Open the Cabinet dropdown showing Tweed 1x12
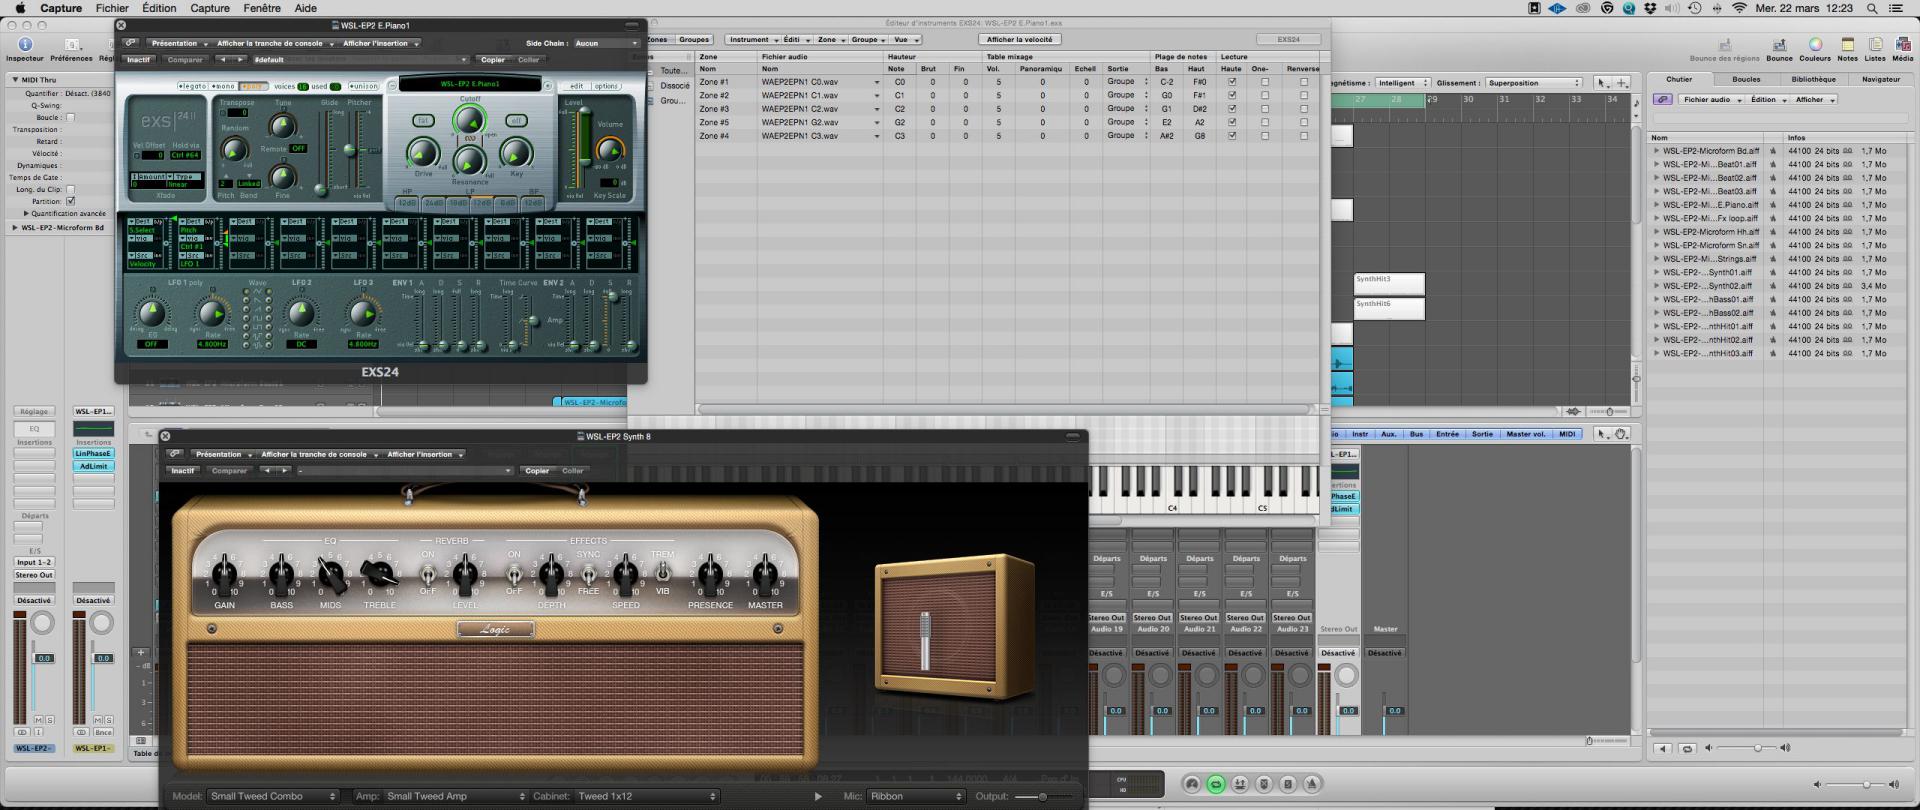 click(647, 796)
